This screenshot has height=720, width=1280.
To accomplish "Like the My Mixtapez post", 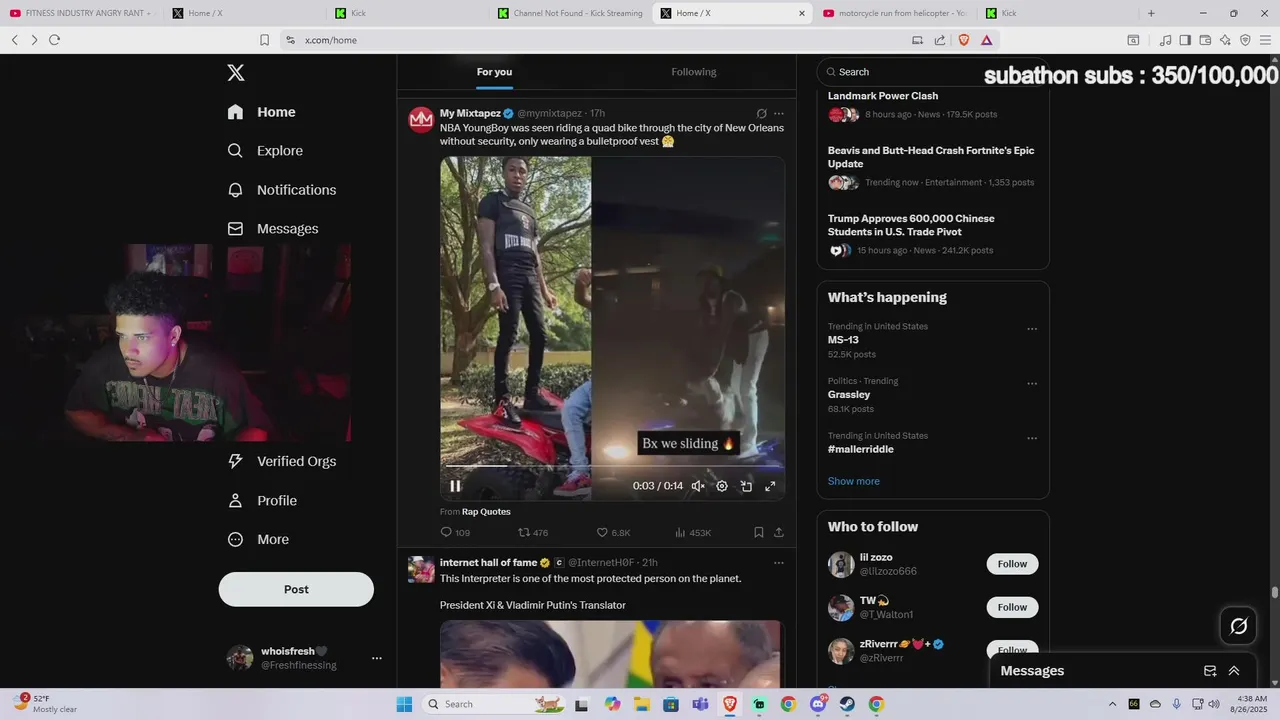I will [613, 533].
